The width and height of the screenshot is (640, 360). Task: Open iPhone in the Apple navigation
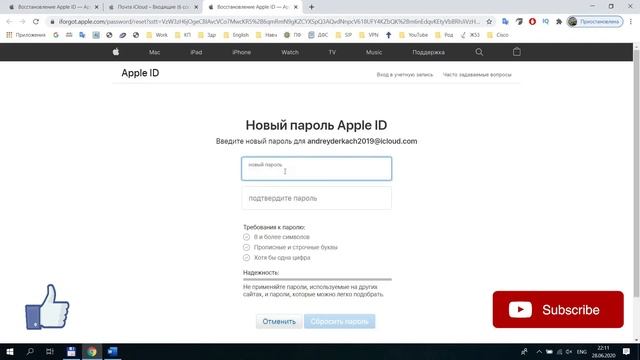coord(242,52)
